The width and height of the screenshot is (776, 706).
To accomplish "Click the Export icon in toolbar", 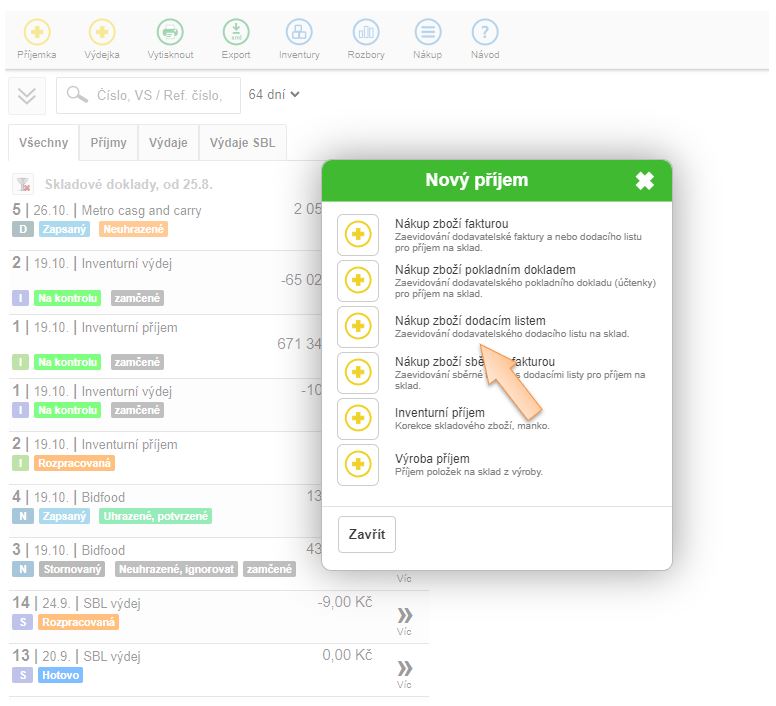I will (236, 33).
